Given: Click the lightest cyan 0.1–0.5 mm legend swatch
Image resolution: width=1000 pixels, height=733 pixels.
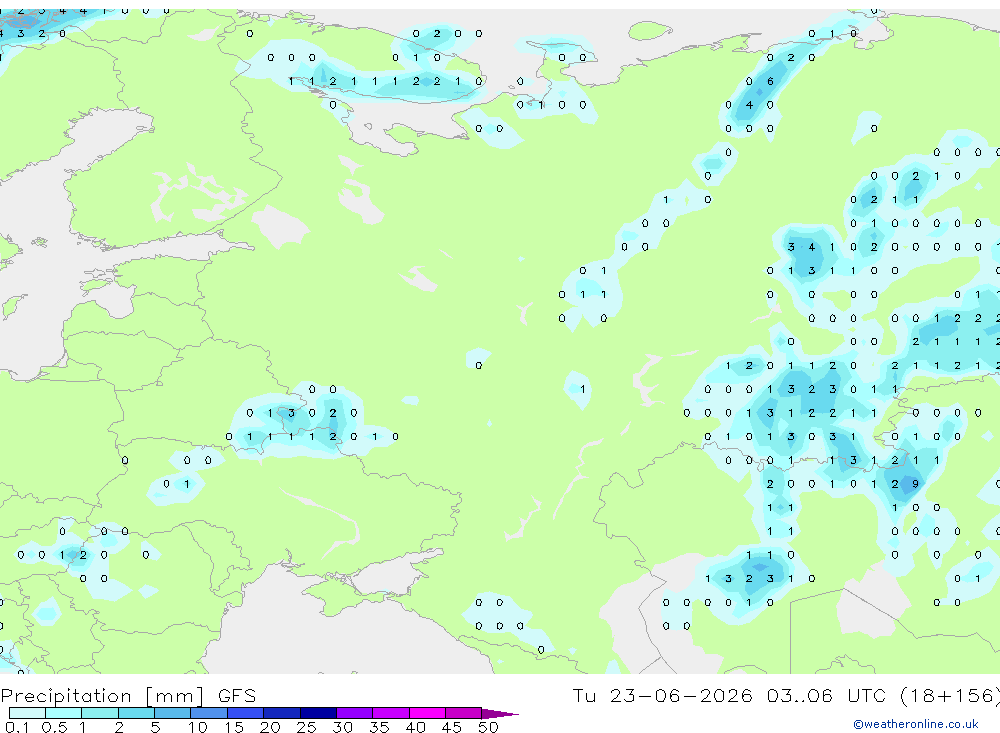Looking at the screenshot, I should [27, 713].
